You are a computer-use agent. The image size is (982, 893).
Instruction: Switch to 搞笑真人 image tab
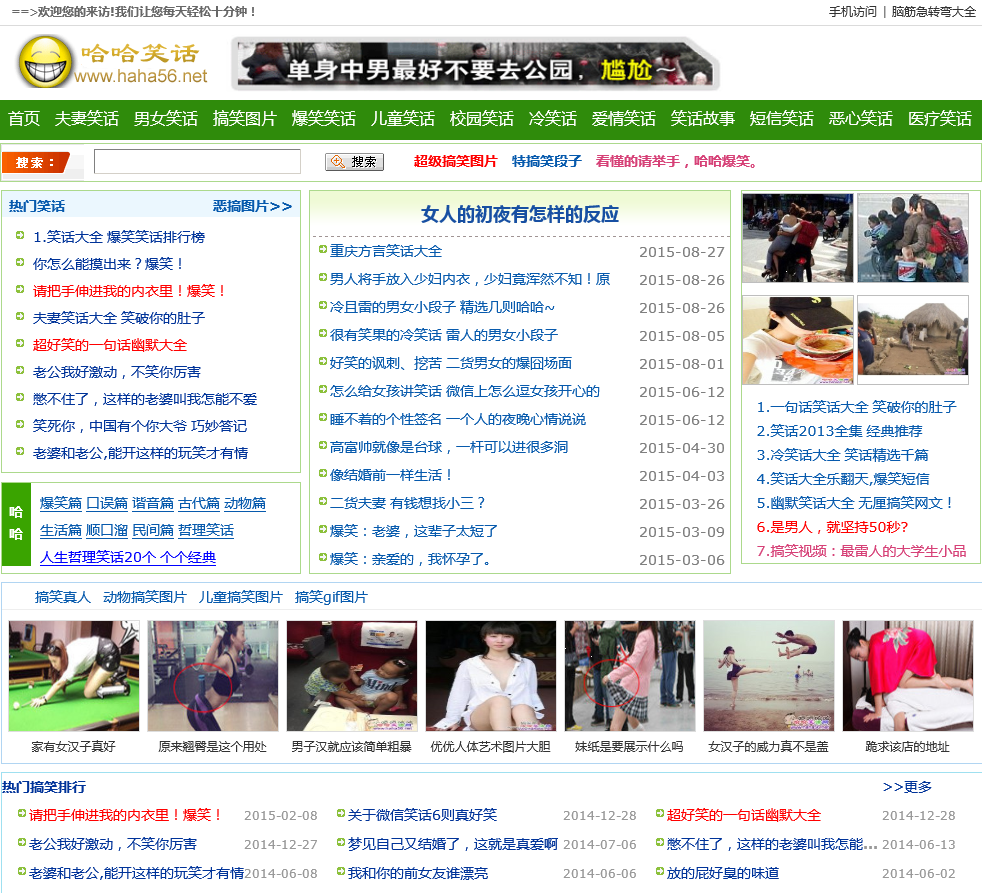tap(63, 597)
